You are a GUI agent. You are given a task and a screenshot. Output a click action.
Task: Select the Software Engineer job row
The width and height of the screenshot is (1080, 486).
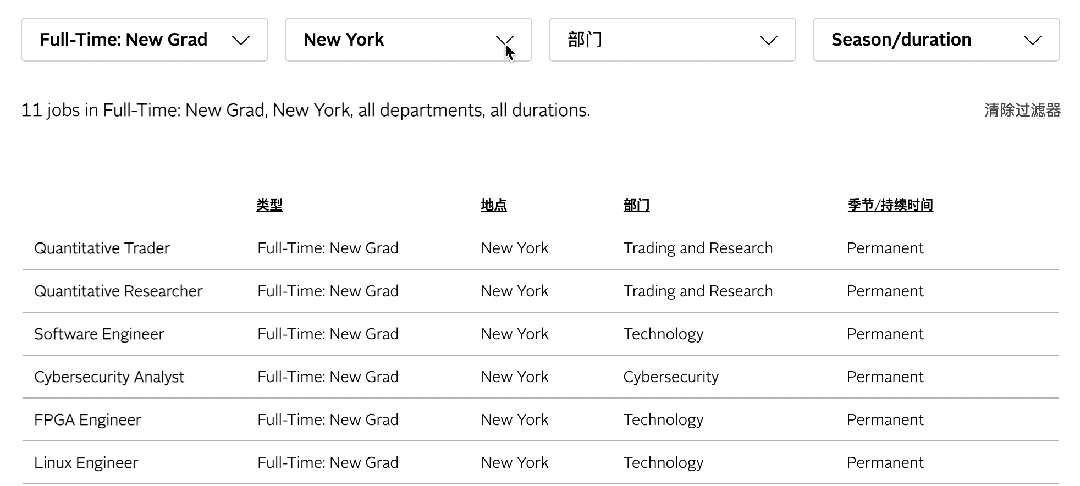coord(99,334)
